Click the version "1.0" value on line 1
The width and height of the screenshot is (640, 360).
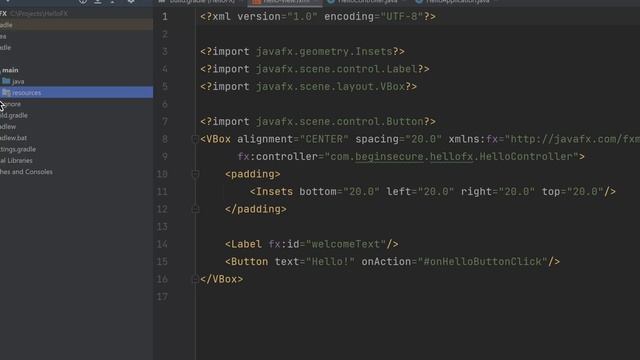[302, 17]
